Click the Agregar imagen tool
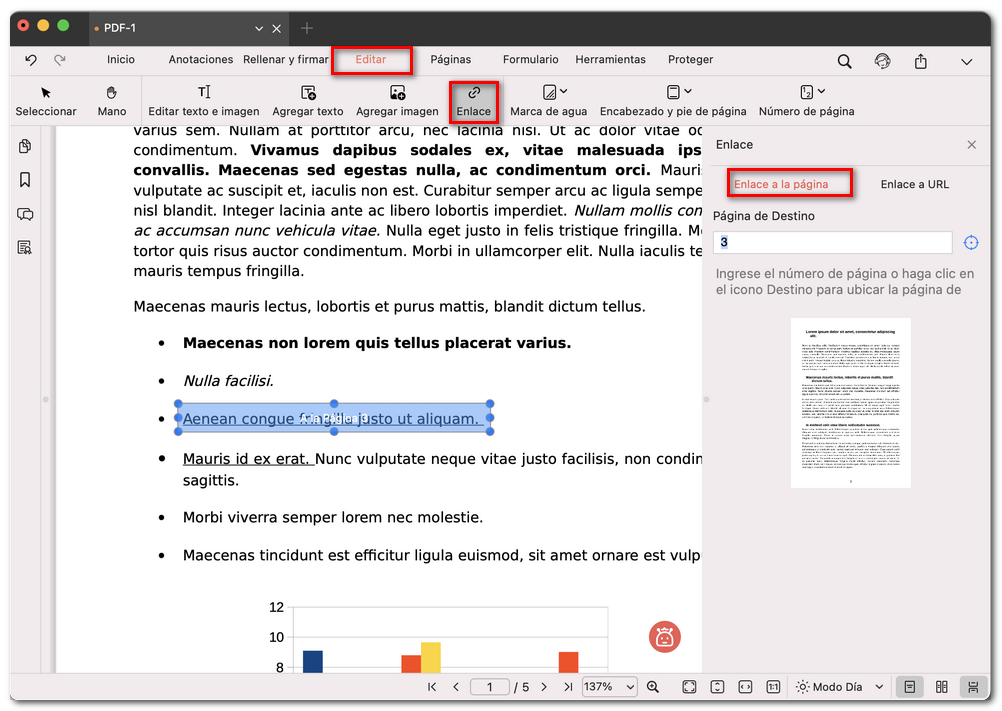Viewport: 1002px width, 711px height. pyautogui.click(x=397, y=101)
